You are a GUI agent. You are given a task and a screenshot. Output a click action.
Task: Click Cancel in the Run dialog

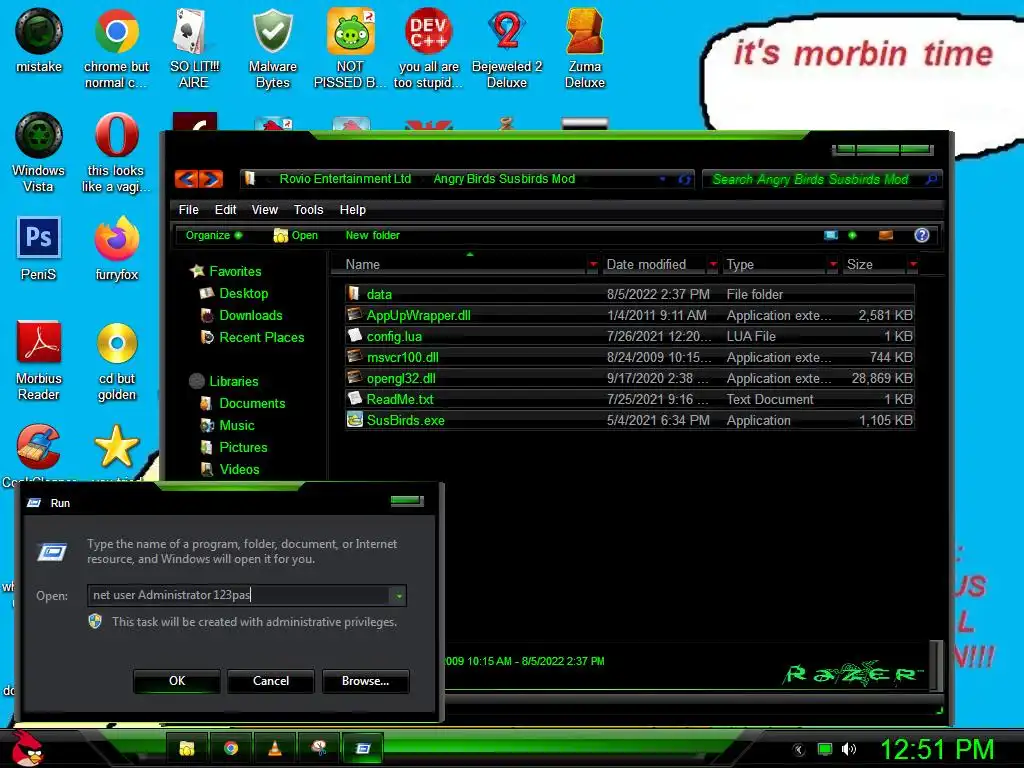click(271, 681)
